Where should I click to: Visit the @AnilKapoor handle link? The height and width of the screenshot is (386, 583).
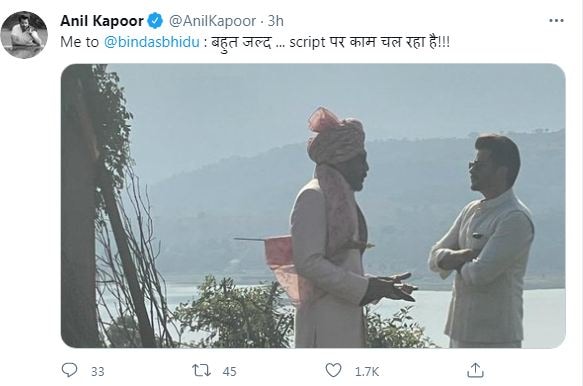point(212,21)
